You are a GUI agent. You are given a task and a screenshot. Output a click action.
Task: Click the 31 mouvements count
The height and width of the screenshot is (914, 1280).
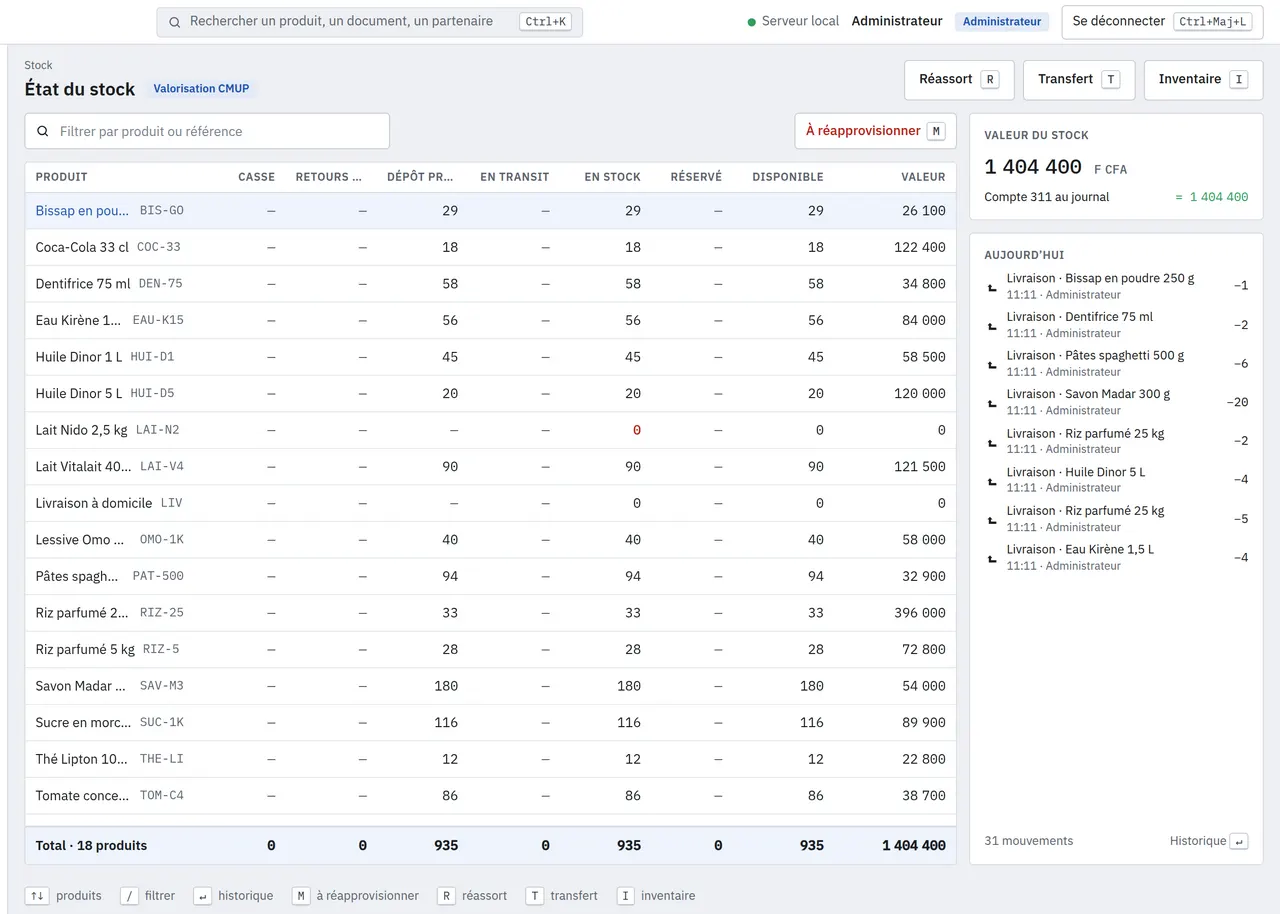[1028, 841]
